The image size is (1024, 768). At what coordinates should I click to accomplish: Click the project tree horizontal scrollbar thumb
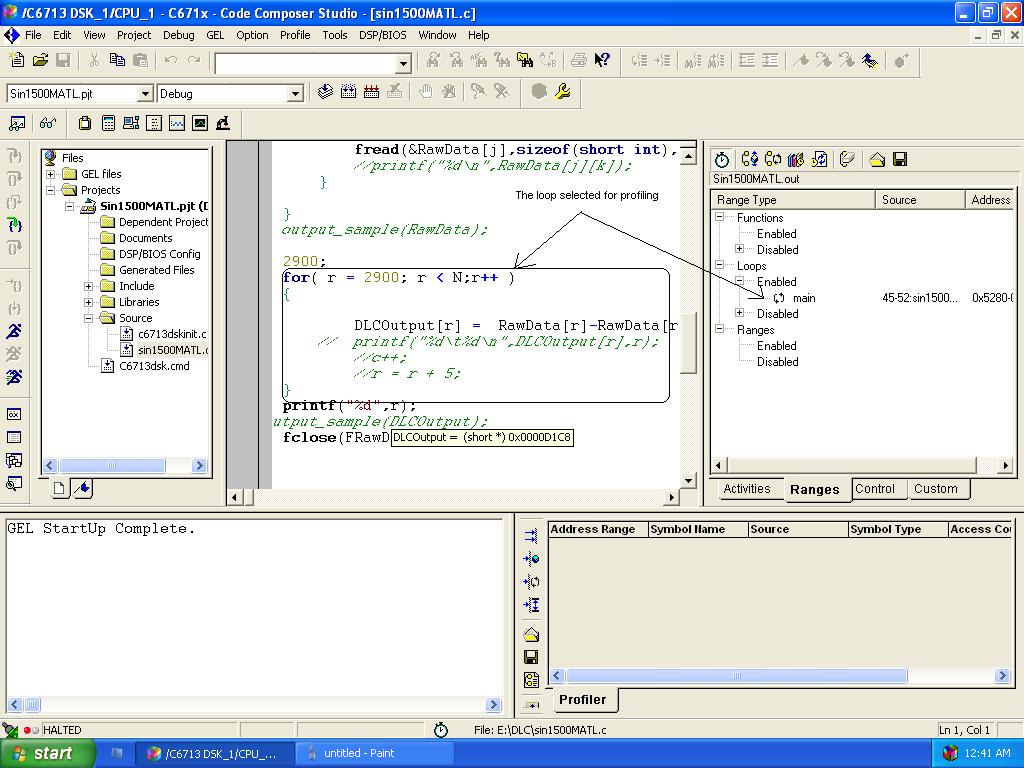[x=112, y=466]
